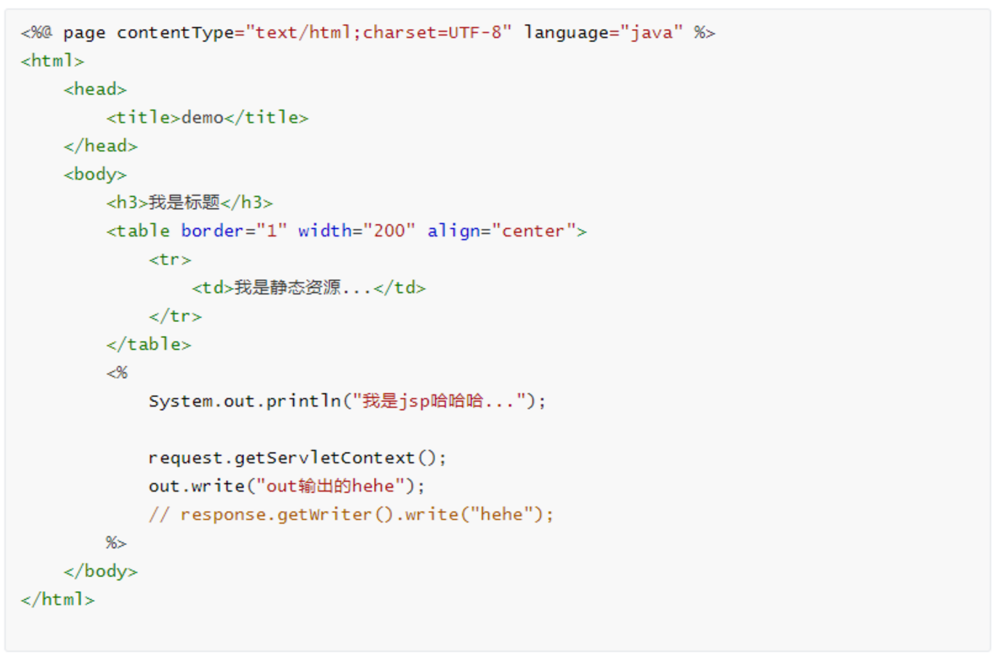The height and width of the screenshot is (659, 997).
Task: Click the opening <head> tag
Action: (x=95, y=89)
